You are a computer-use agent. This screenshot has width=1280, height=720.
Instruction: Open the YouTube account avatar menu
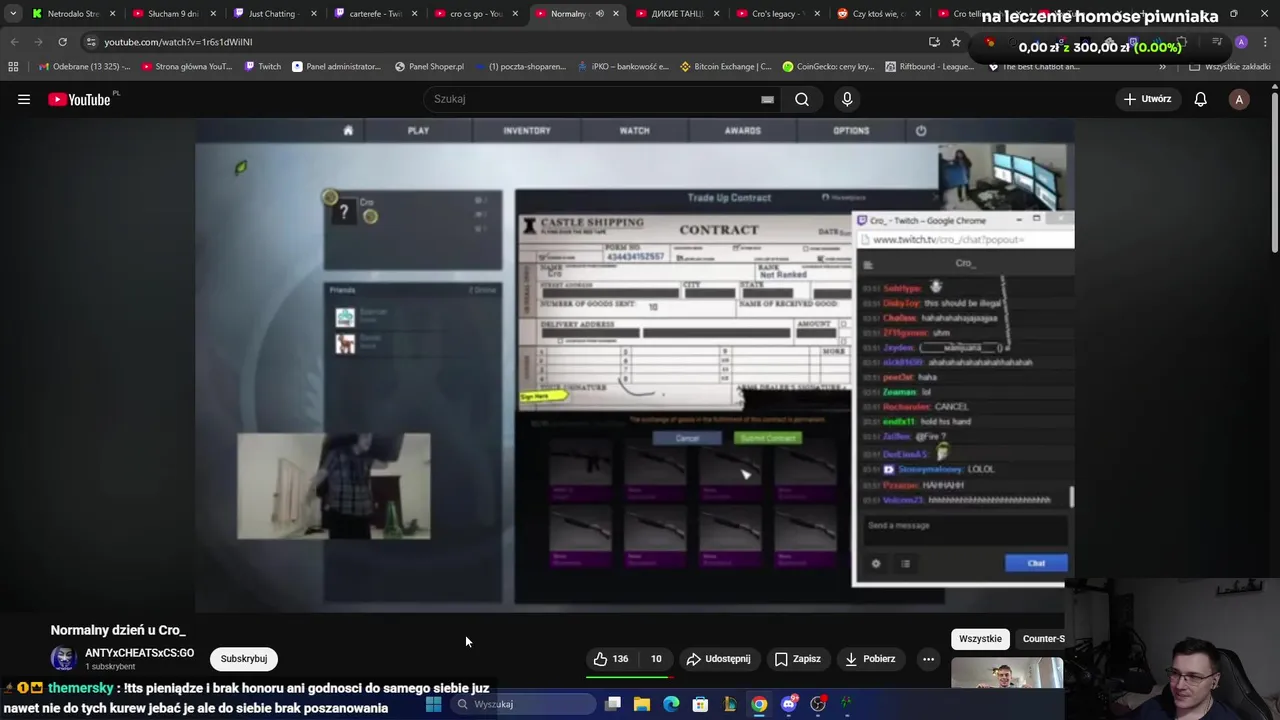coord(1239,99)
